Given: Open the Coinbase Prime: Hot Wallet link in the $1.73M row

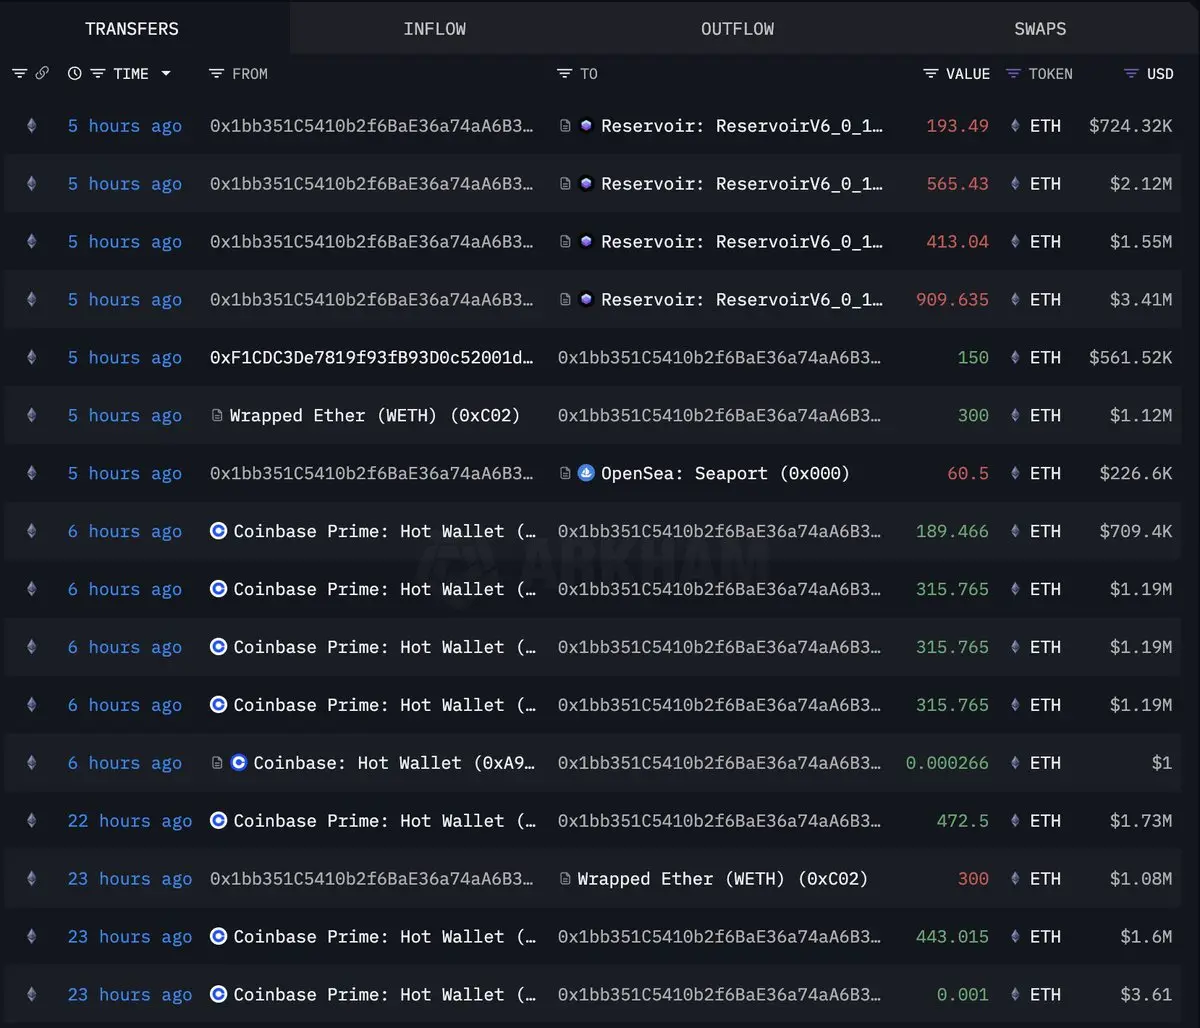Looking at the screenshot, I should pyautogui.click(x=385, y=821).
